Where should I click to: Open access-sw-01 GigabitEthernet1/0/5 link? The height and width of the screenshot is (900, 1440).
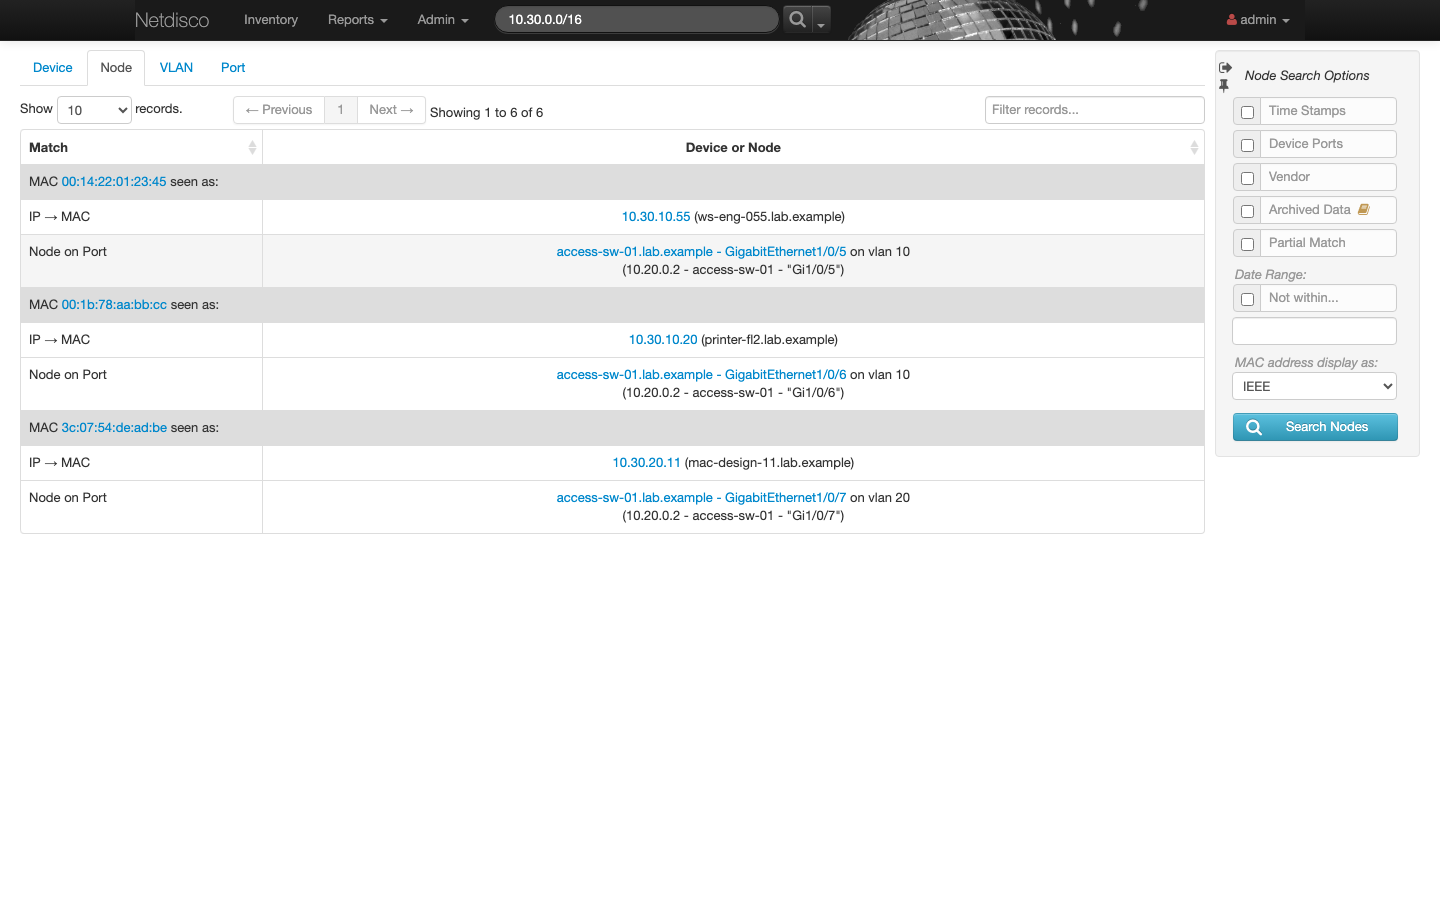pos(701,252)
